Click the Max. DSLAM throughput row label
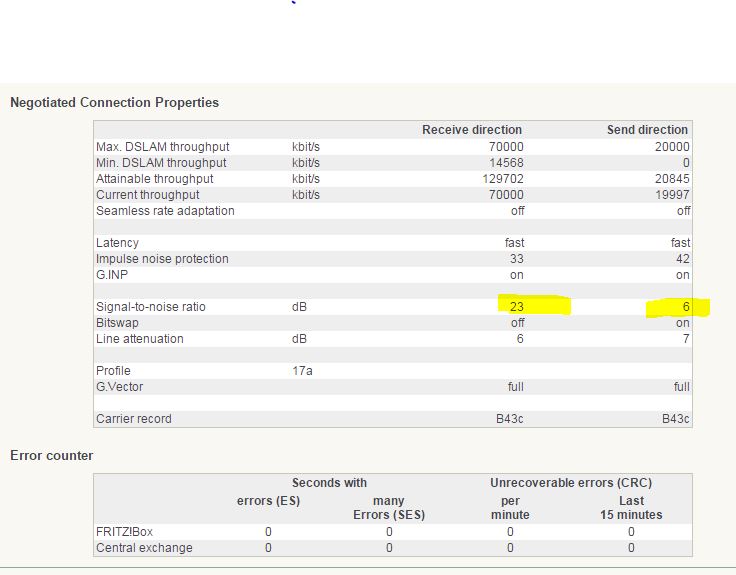 click(162, 147)
